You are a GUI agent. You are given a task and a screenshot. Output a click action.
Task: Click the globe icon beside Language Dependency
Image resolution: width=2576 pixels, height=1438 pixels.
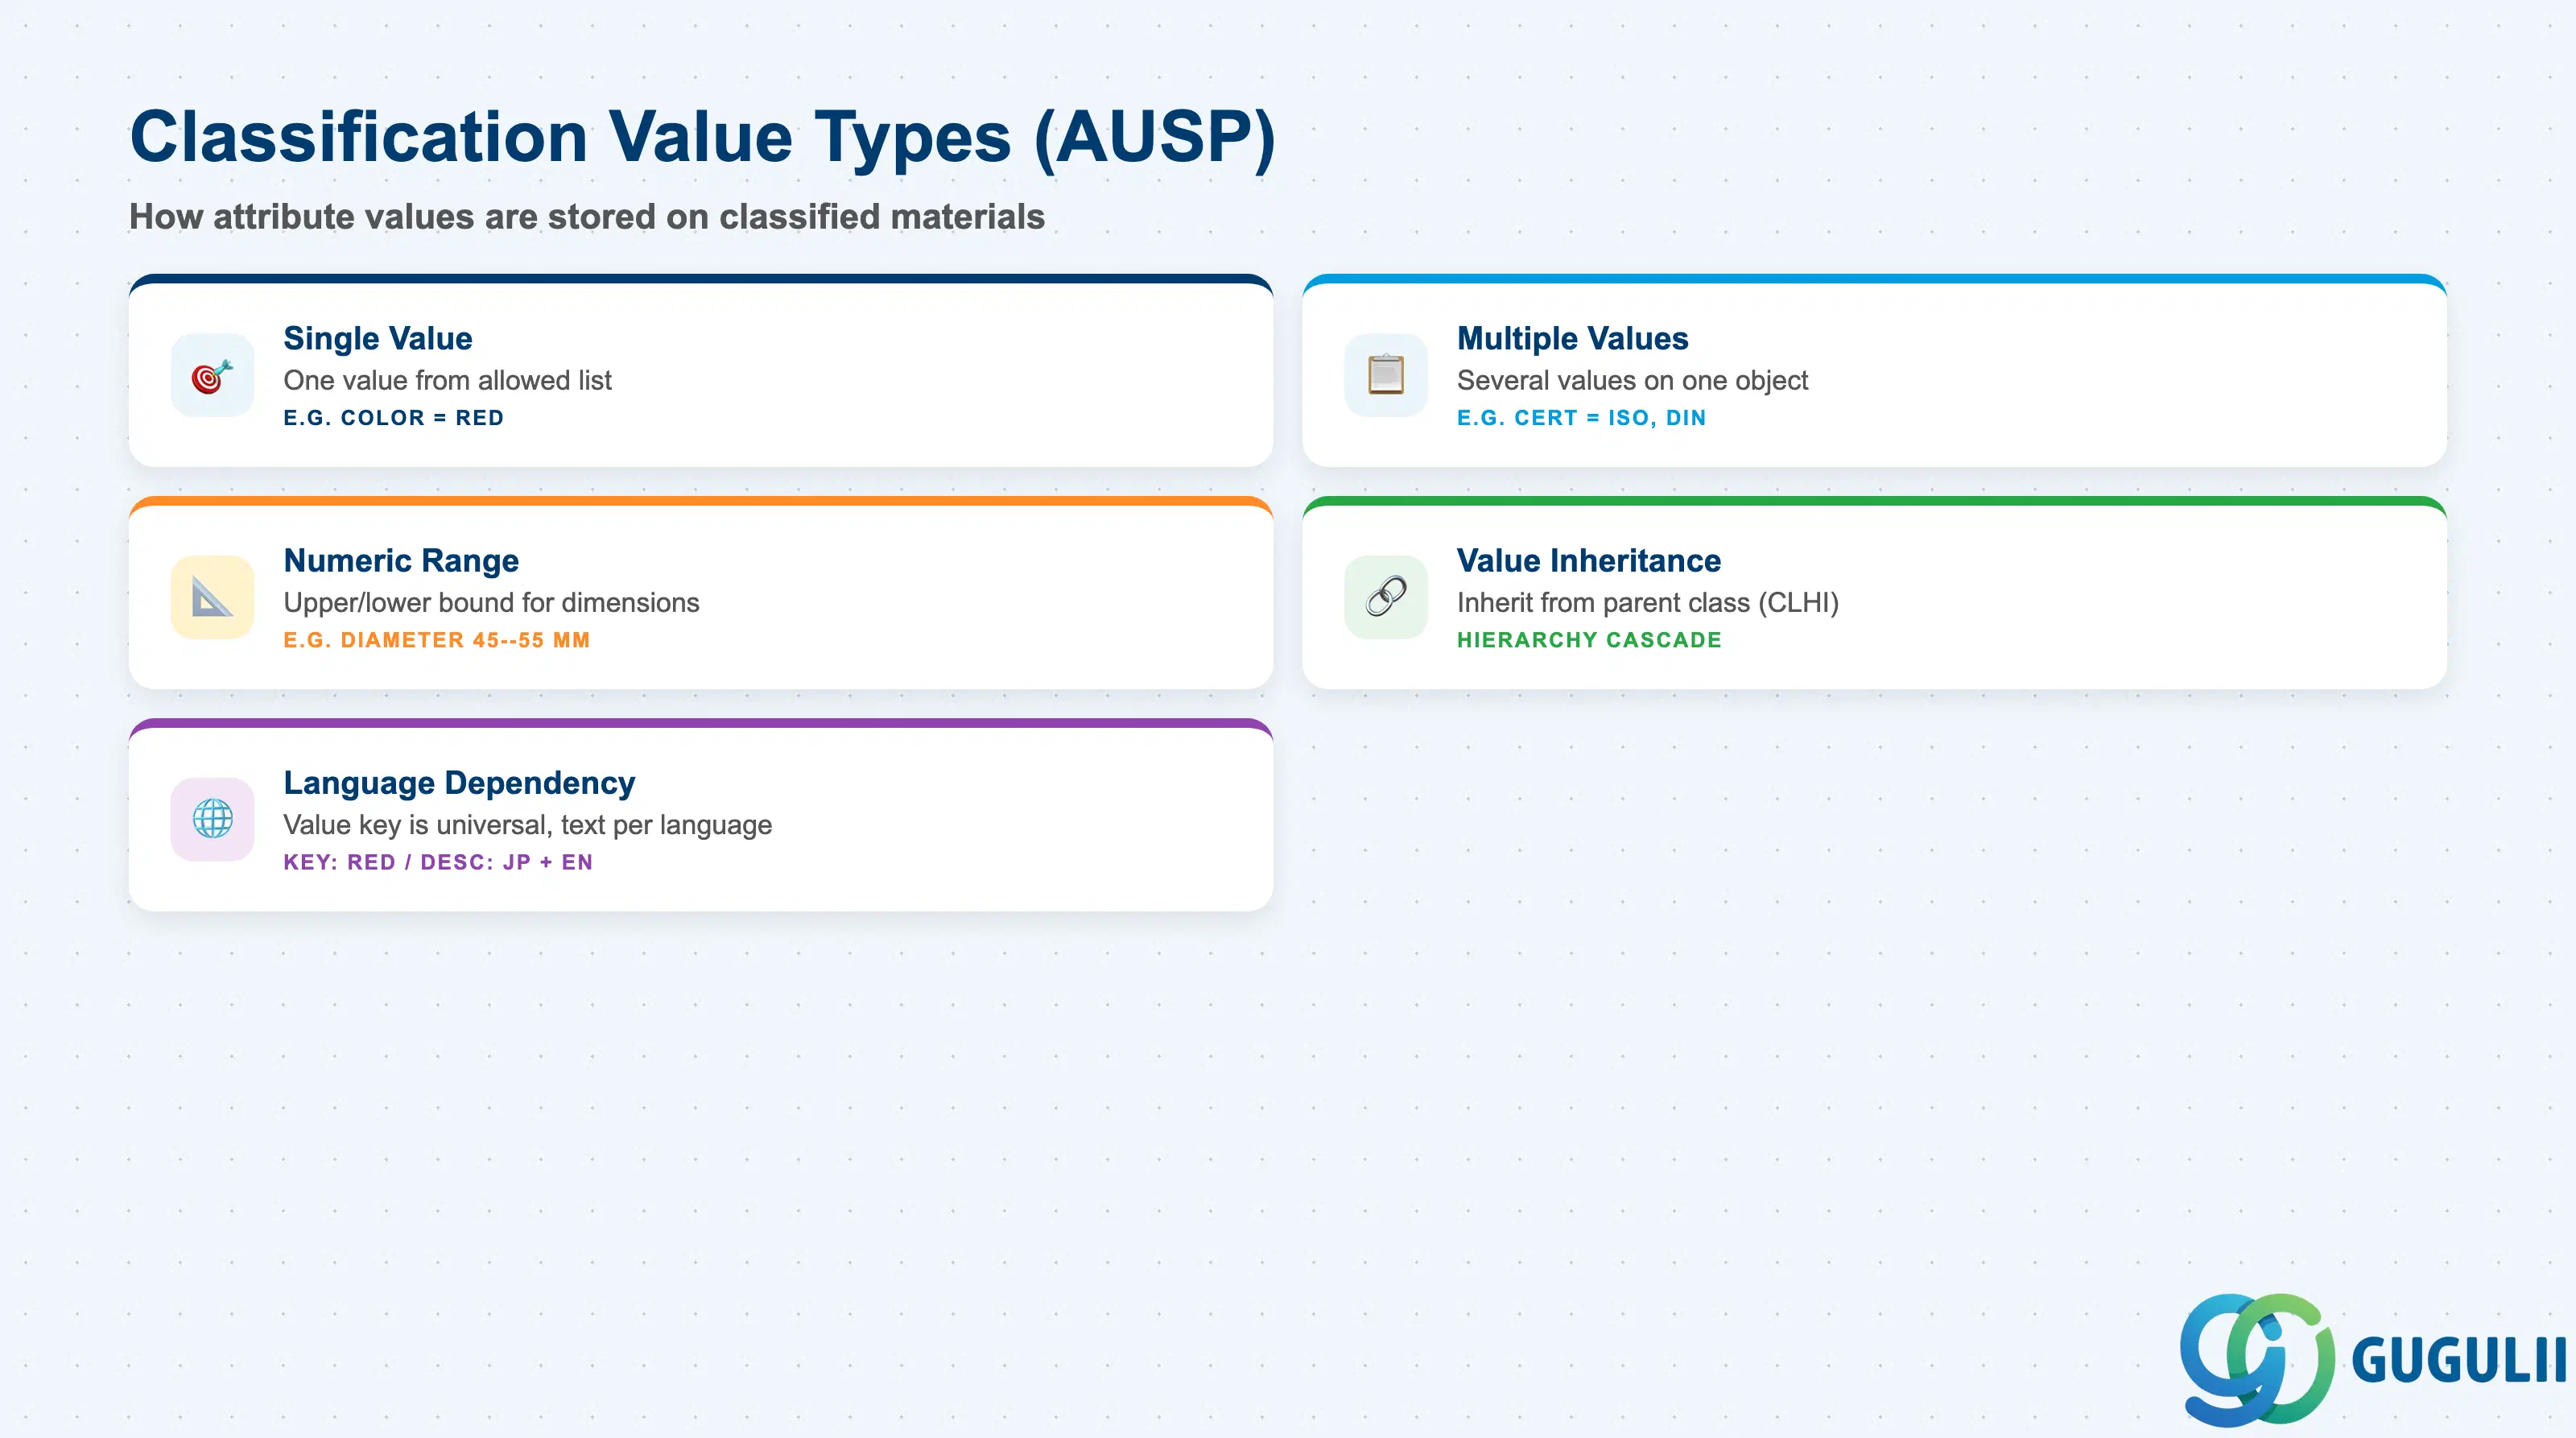click(x=212, y=819)
